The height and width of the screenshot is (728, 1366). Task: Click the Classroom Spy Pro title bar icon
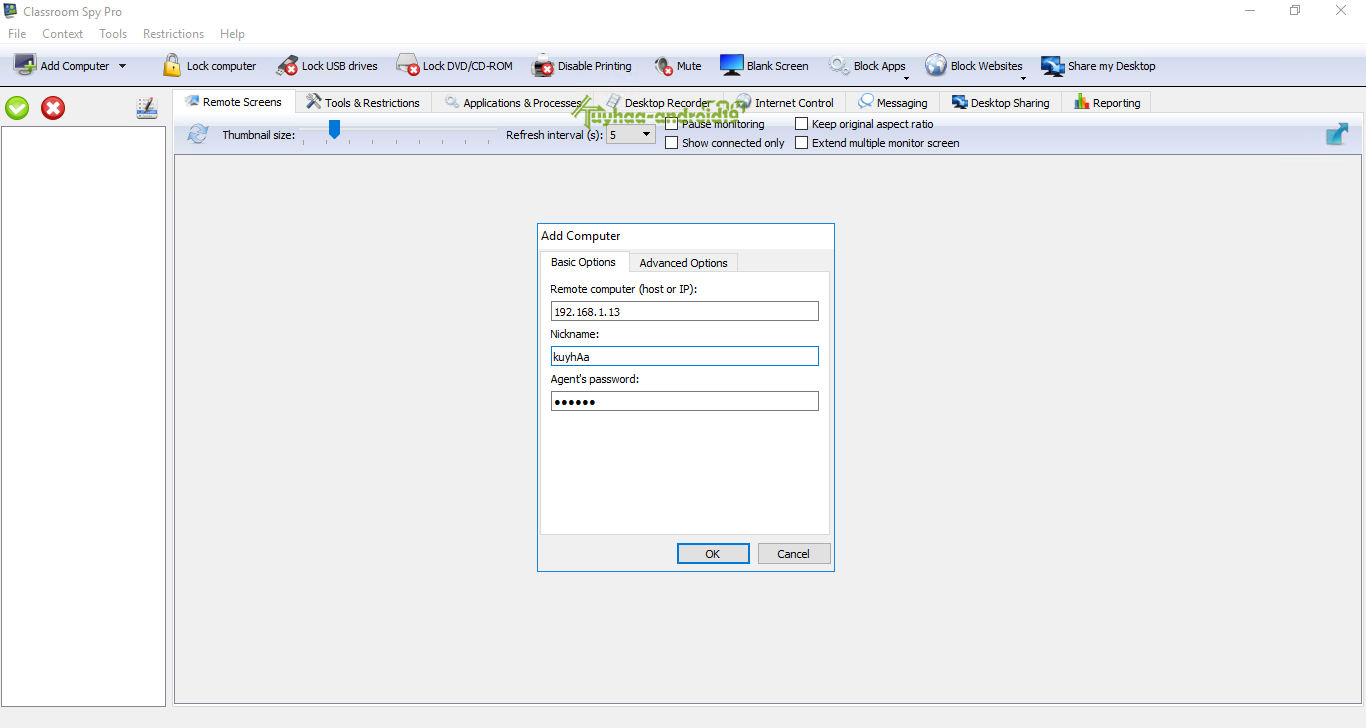coord(11,11)
